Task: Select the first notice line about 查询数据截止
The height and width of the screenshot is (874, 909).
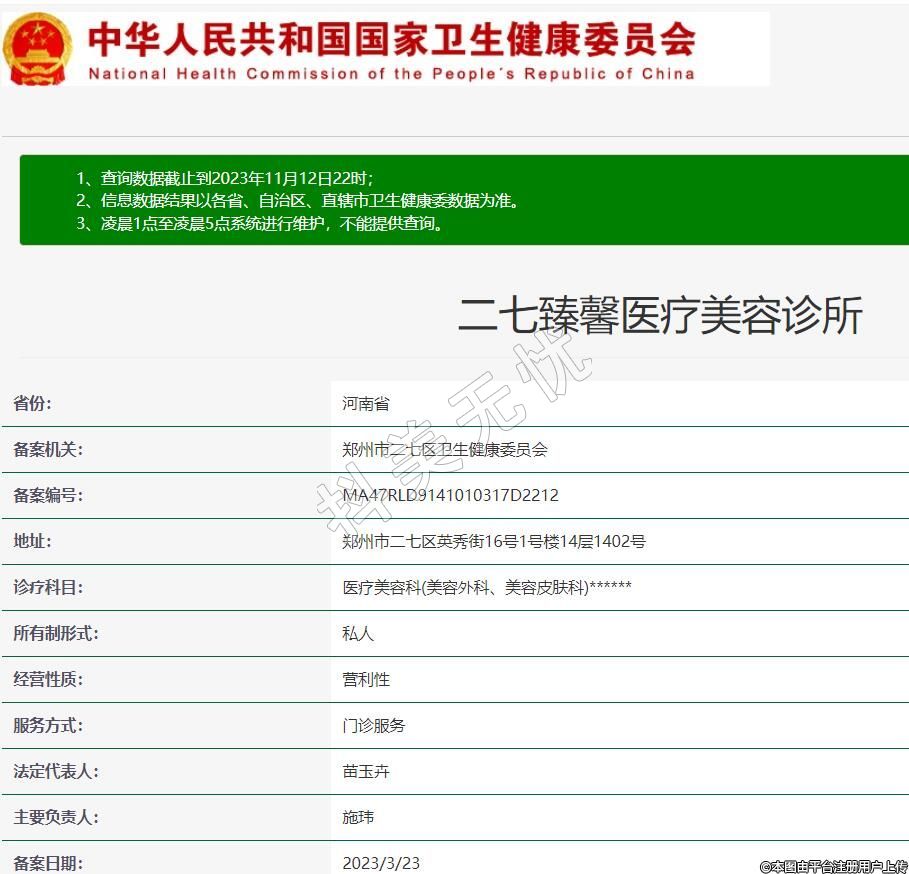Action: pos(225,178)
